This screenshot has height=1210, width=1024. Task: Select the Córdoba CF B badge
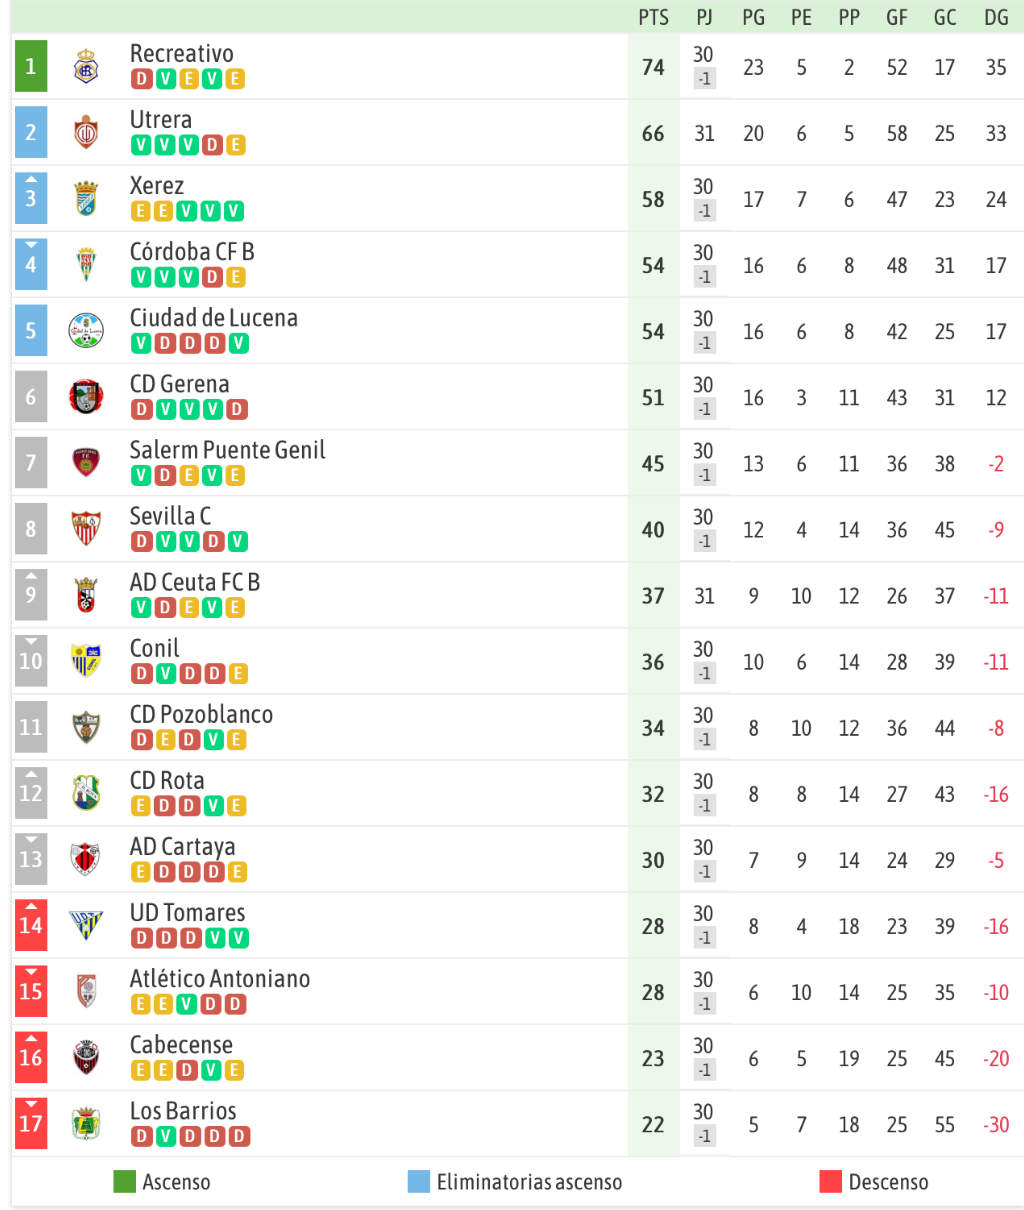click(86, 265)
